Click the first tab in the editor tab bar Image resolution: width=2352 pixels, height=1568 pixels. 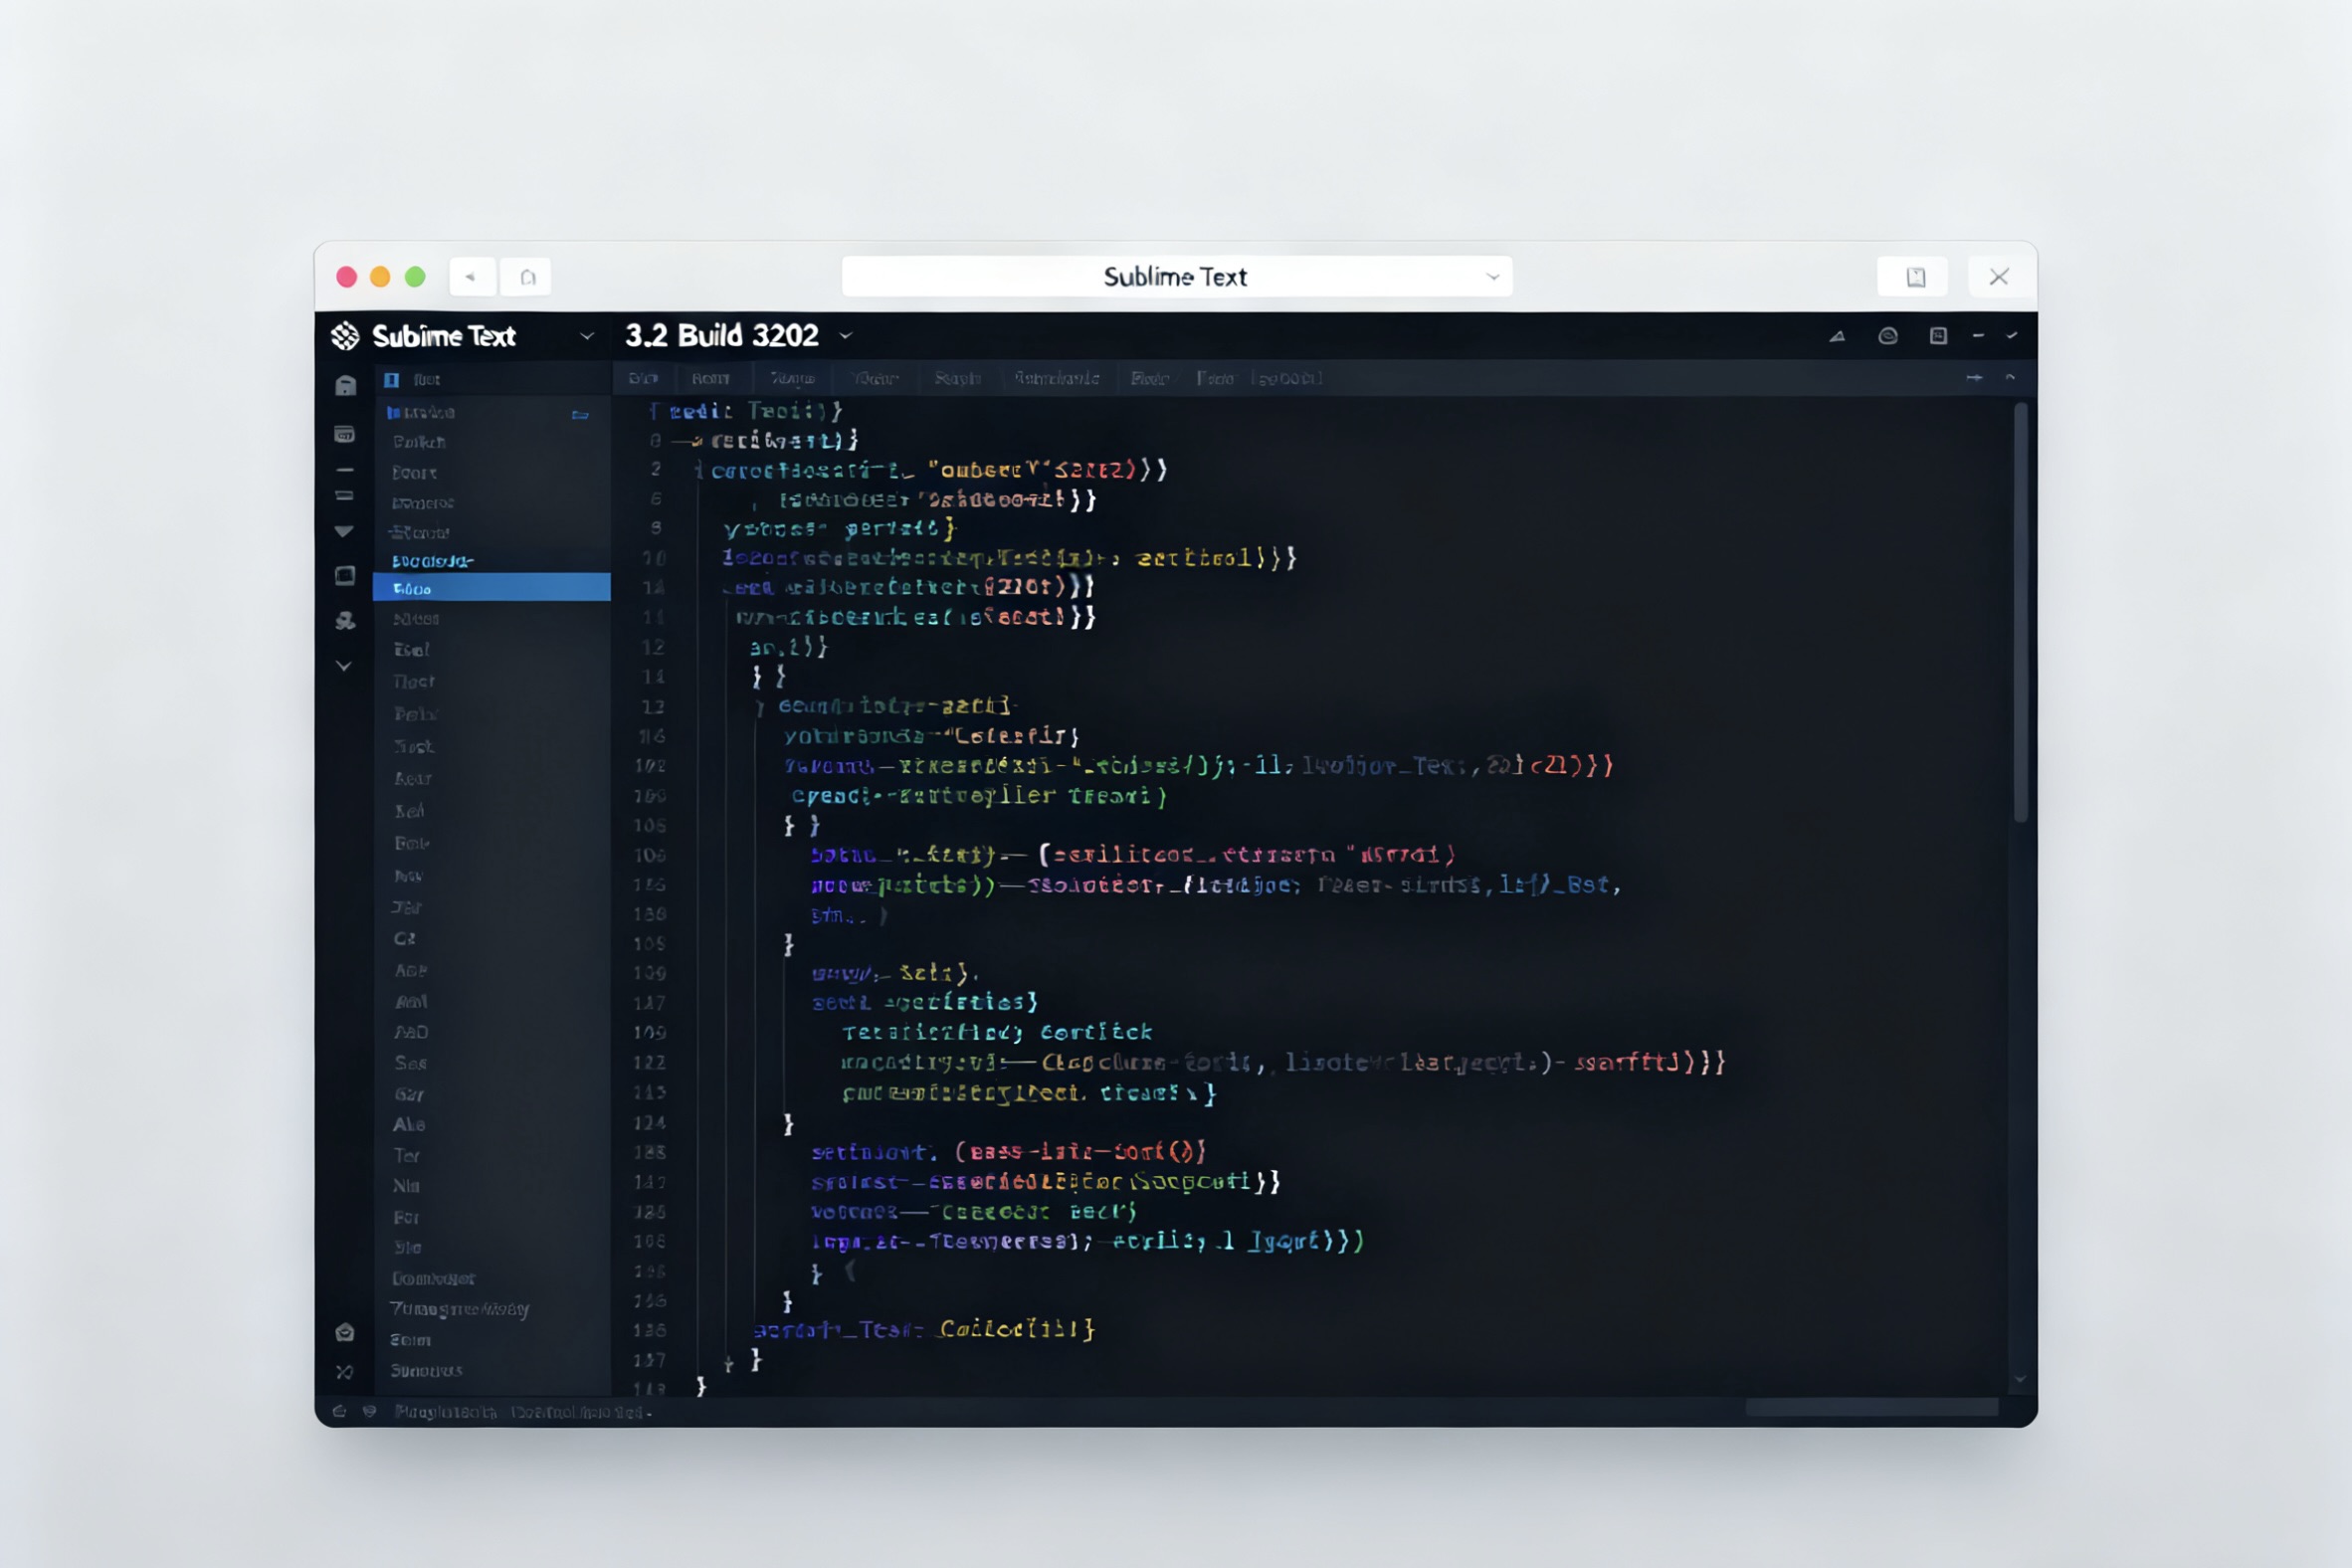coord(643,378)
